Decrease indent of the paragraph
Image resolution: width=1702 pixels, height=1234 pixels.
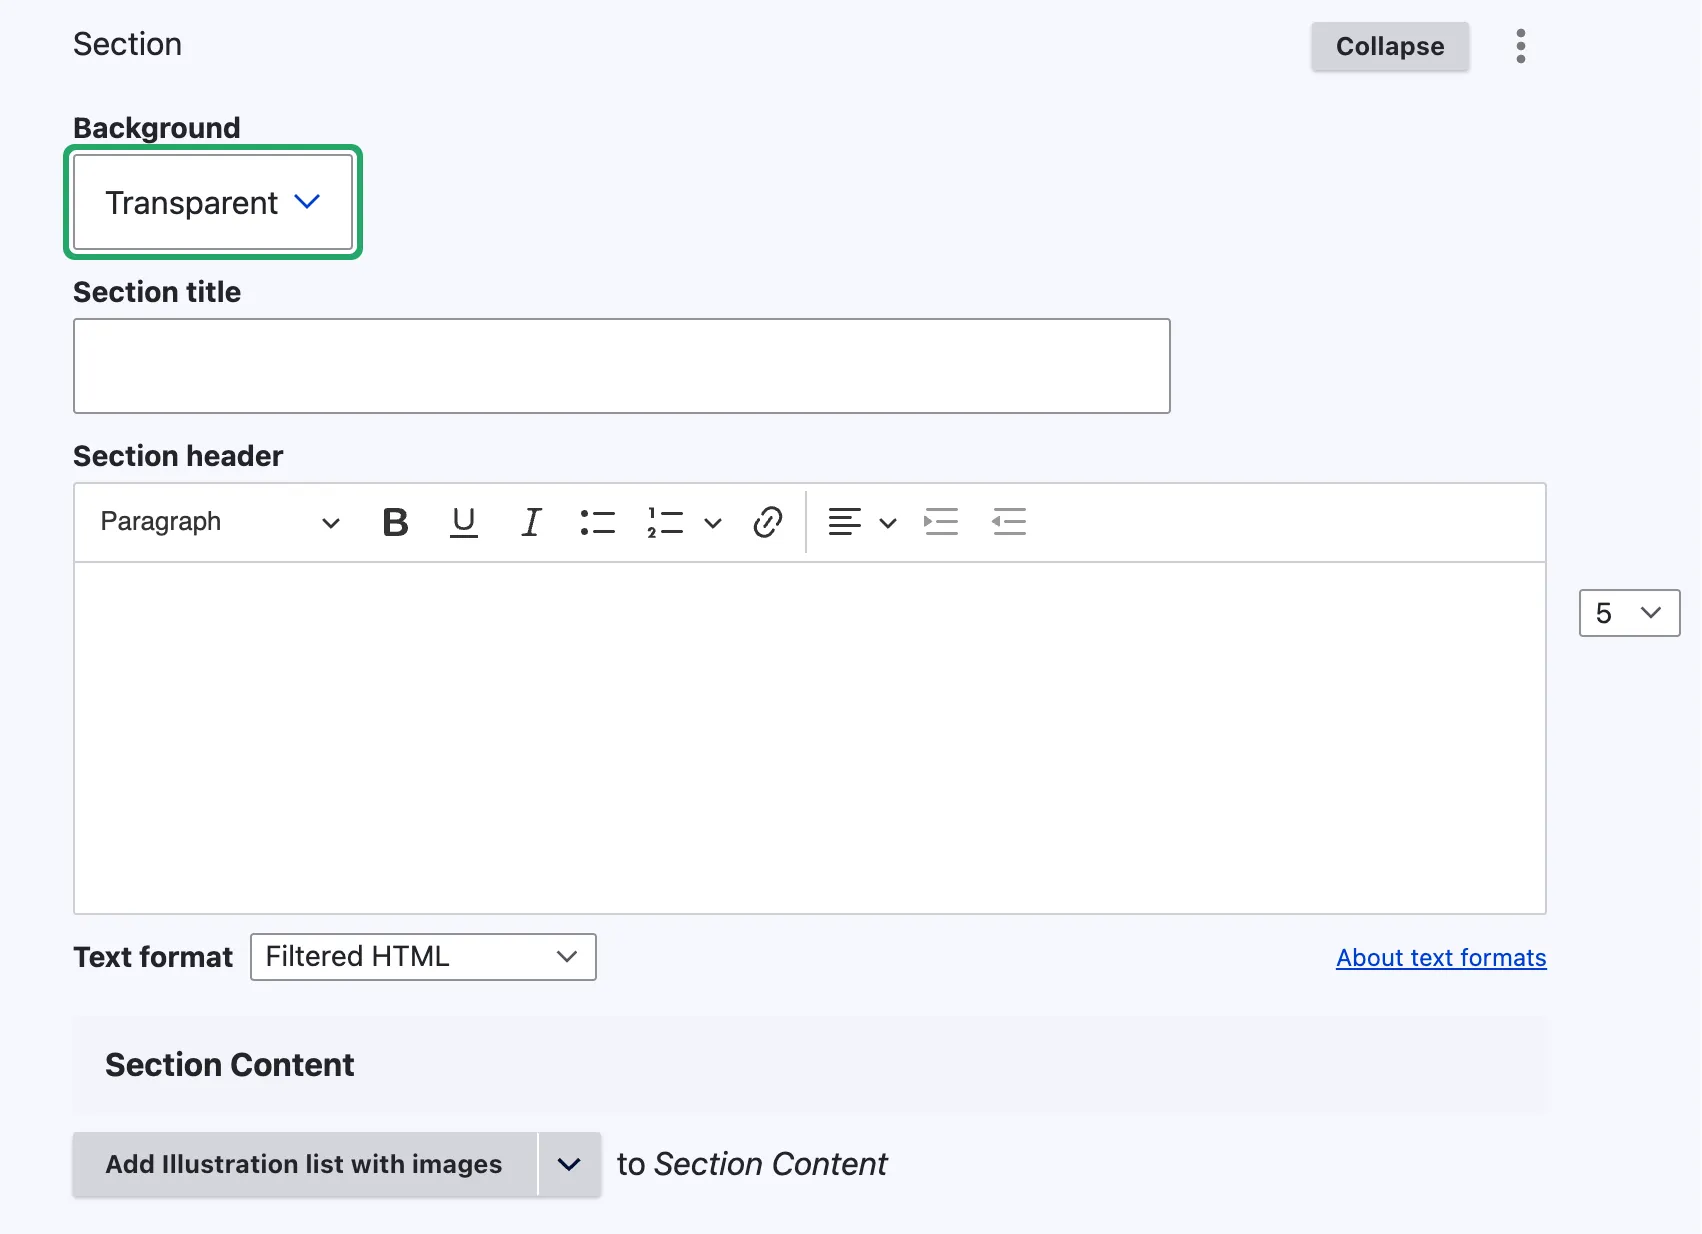coord(1009,522)
